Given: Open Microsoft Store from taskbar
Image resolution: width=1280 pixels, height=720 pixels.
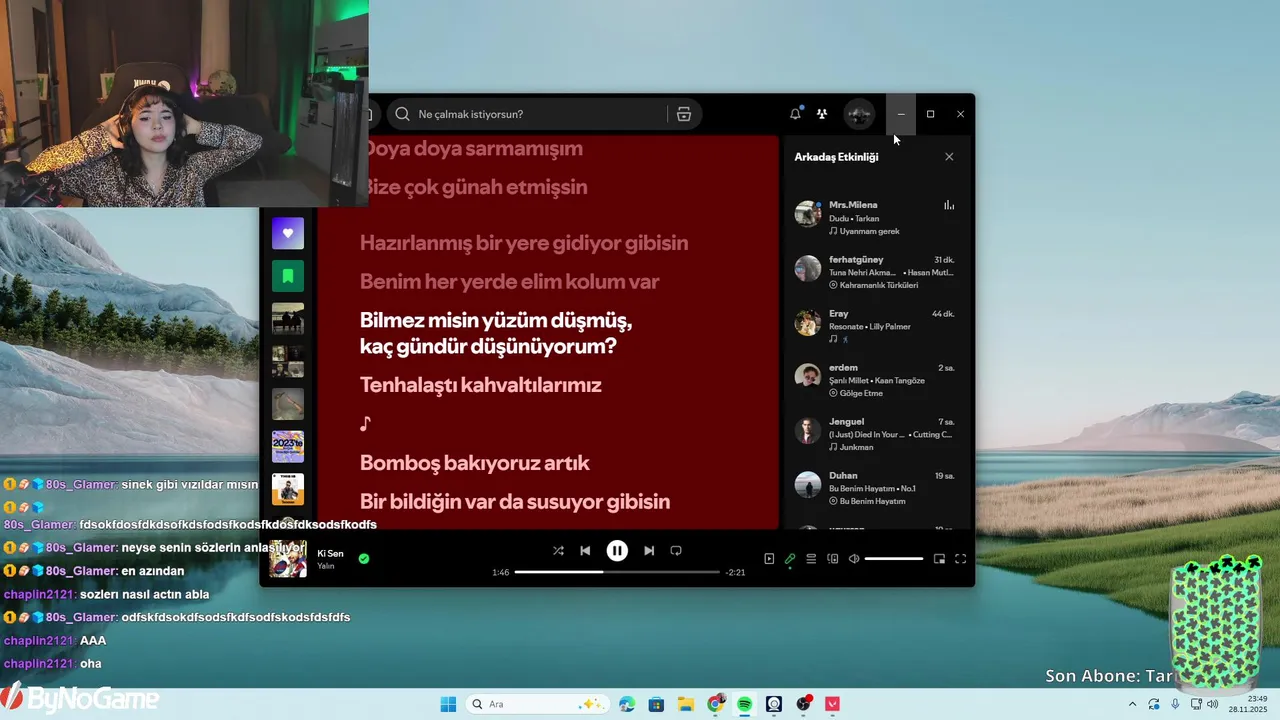Looking at the screenshot, I should coord(656,704).
